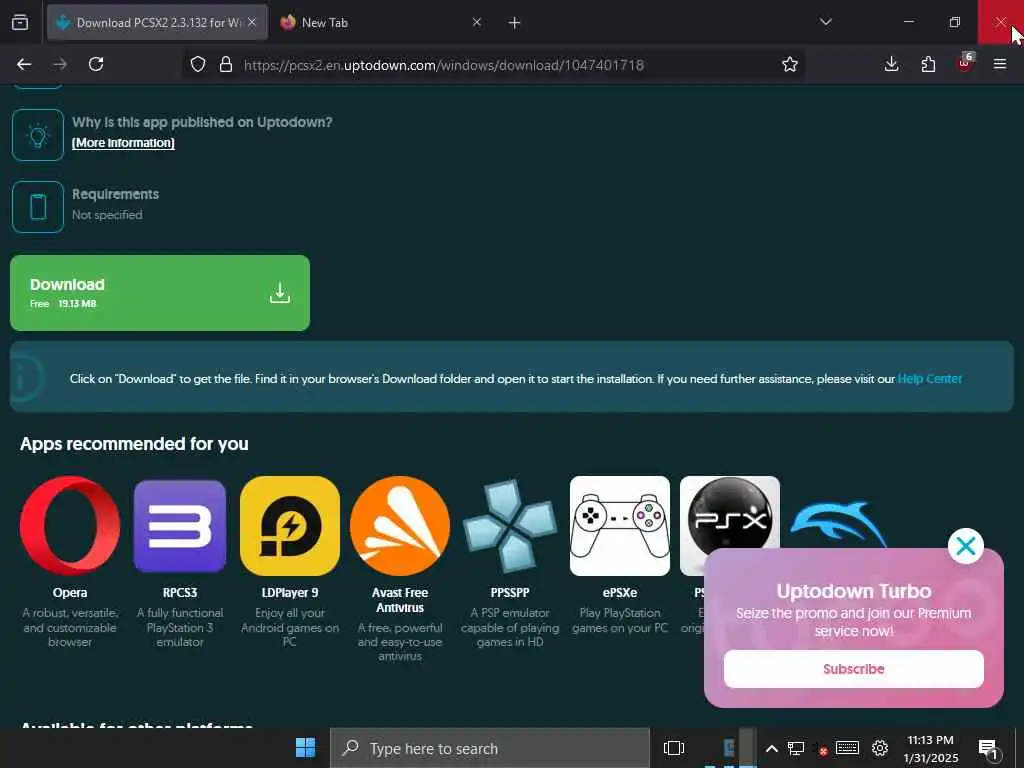Open Firefox downloads panel
The height and width of the screenshot is (768, 1024).
891,64
